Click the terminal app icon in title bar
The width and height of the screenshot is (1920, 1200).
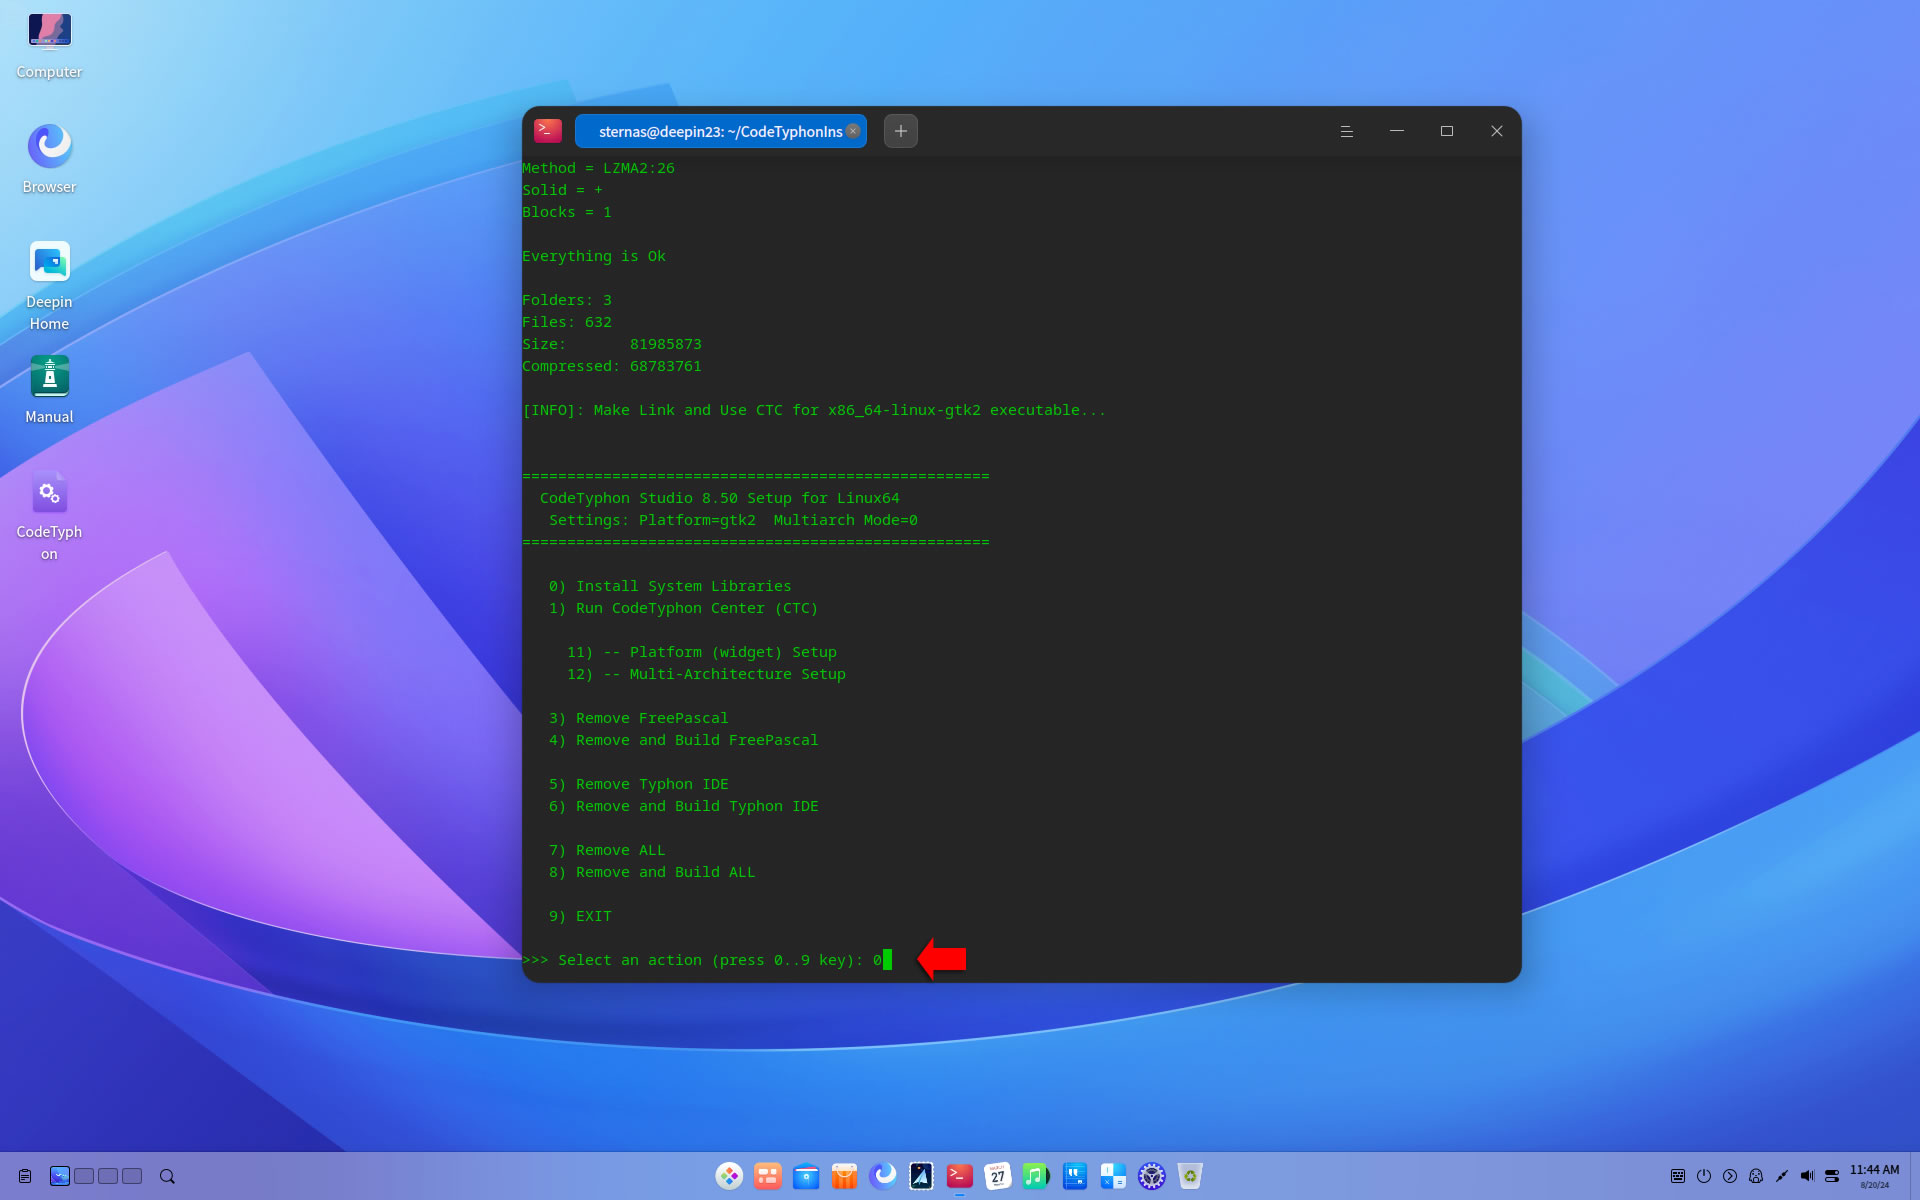[x=548, y=130]
